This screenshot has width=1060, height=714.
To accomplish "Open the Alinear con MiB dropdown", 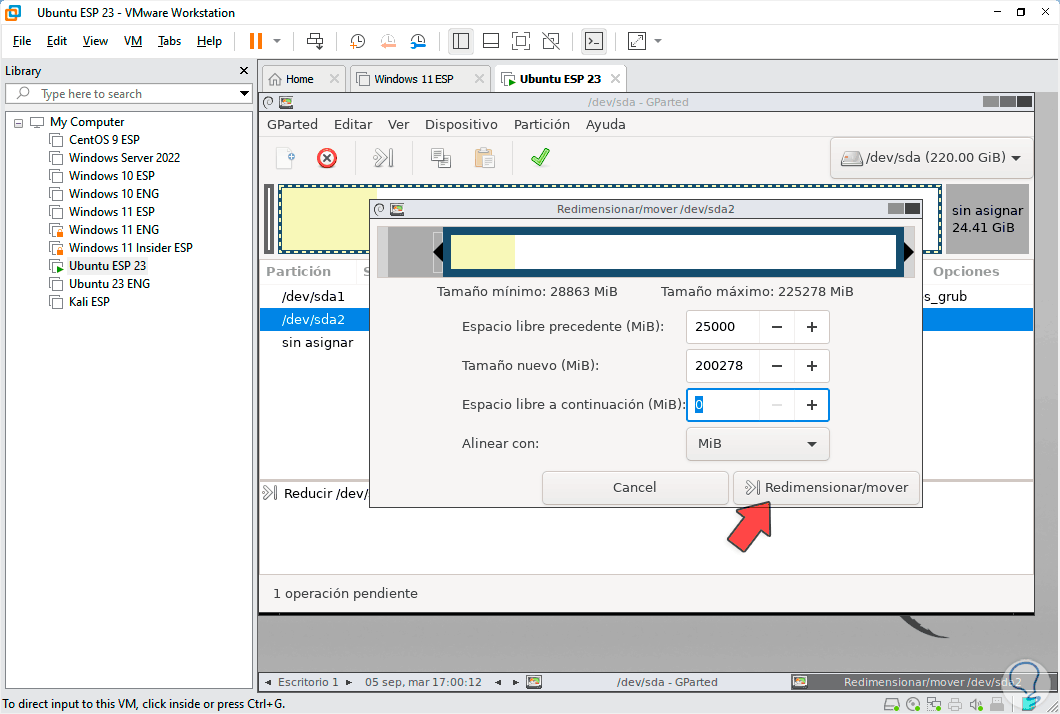I will (x=757, y=444).
